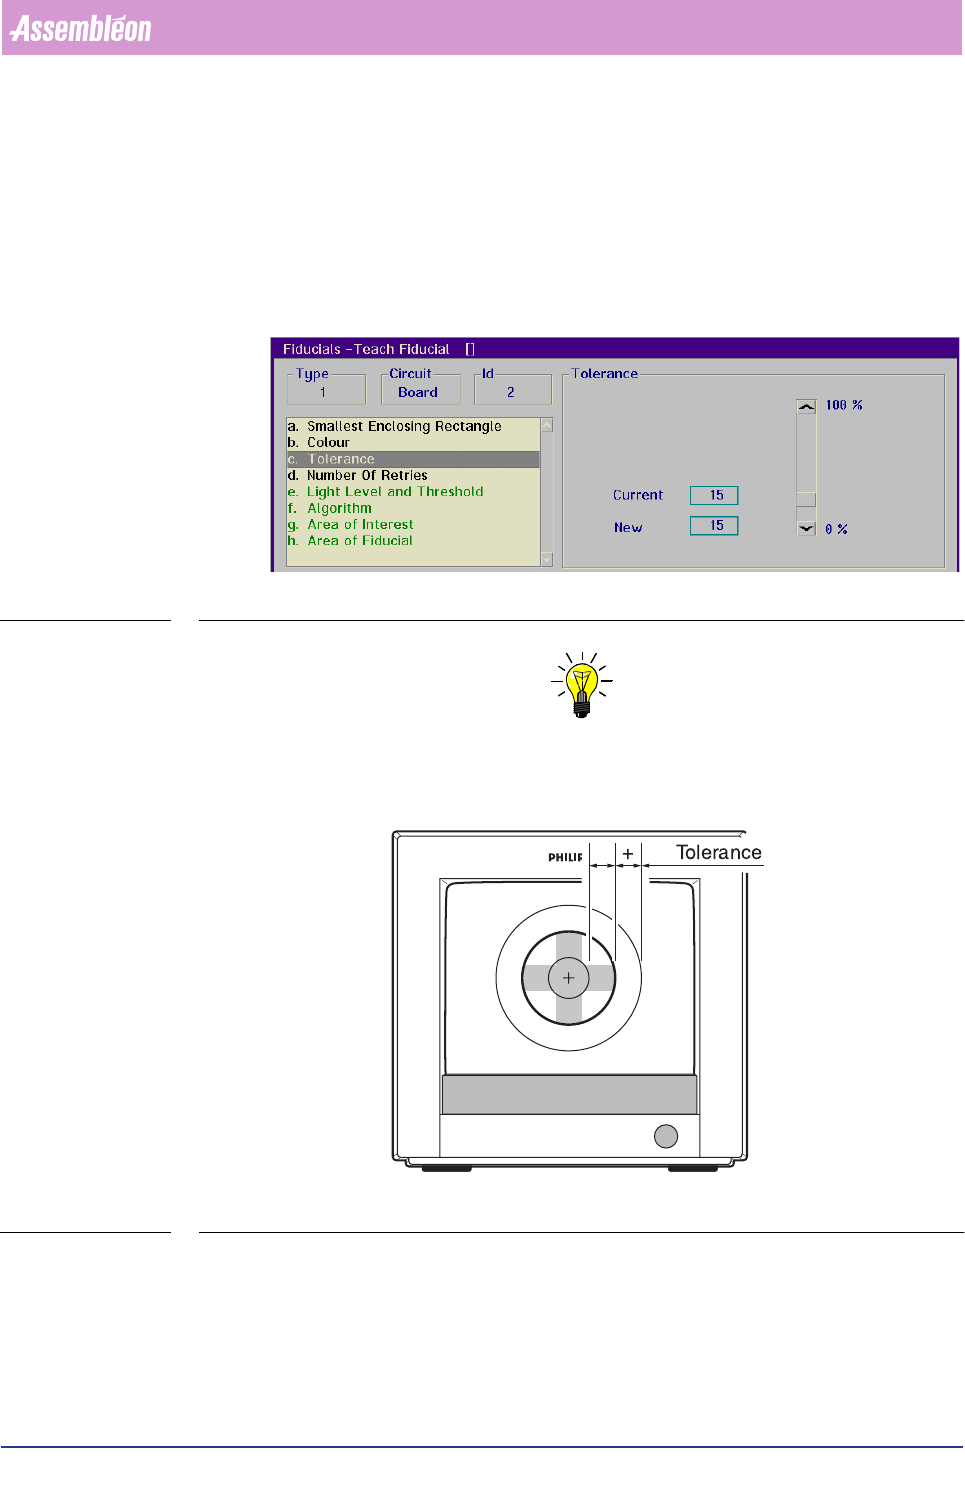Click the round knob on monitor illustration

665,1136
